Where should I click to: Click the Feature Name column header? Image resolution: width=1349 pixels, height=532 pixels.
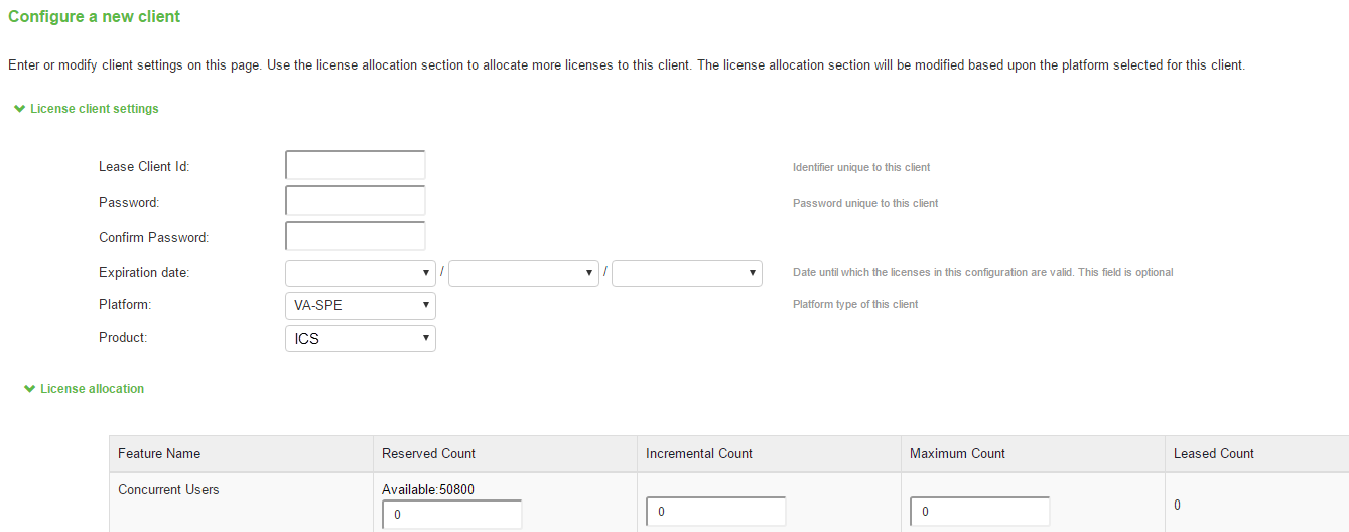click(159, 454)
